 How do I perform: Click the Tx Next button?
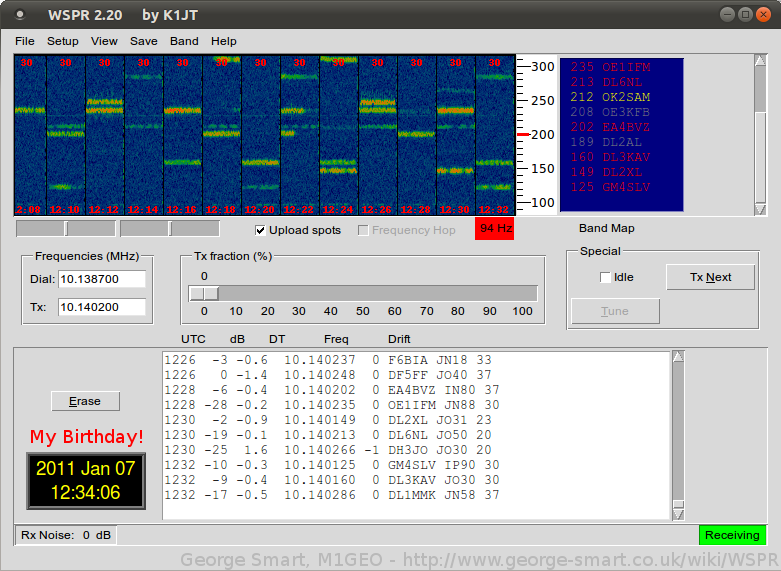(710, 277)
